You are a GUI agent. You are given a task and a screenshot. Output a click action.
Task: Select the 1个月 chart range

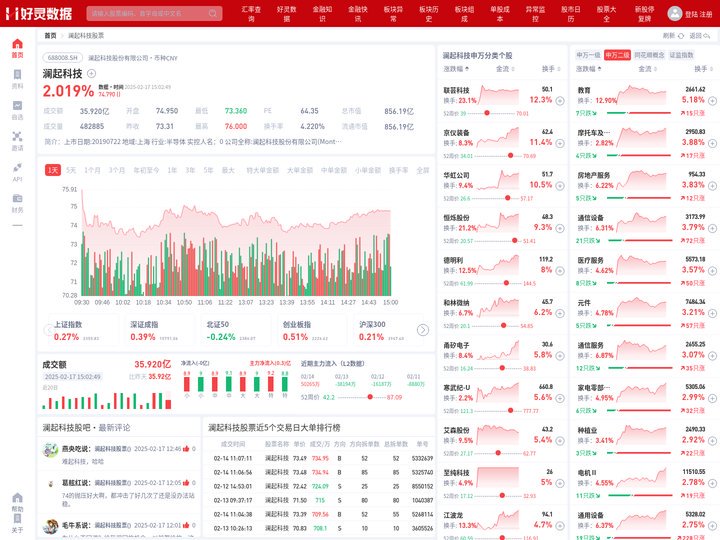[x=92, y=170]
